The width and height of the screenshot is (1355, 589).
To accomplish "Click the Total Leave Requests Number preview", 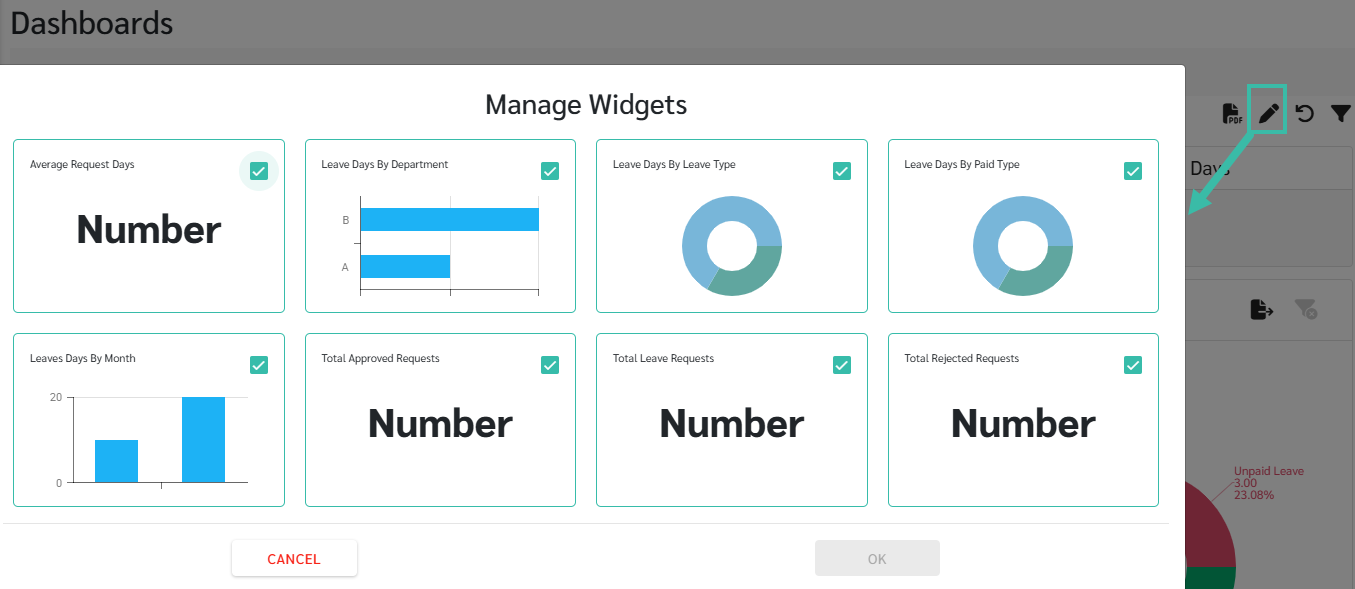I will point(732,424).
